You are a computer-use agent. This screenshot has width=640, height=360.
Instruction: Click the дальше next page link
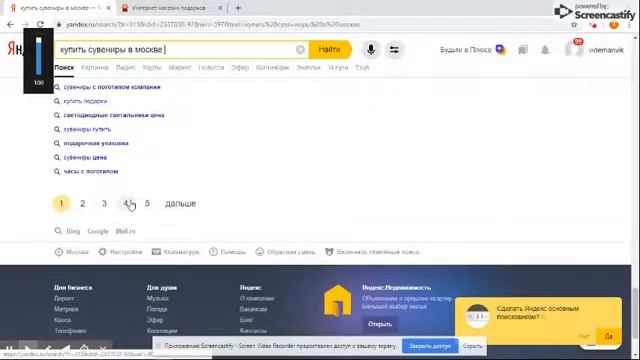(x=180, y=203)
